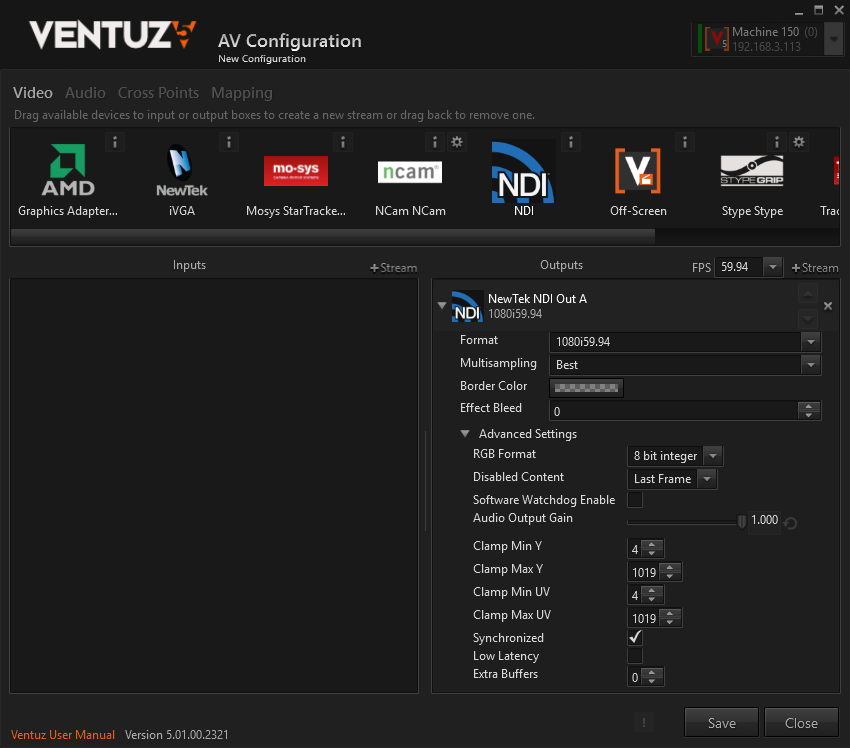Select the Mosys StarTracker device icon
This screenshot has width=850, height=748.
295,172
